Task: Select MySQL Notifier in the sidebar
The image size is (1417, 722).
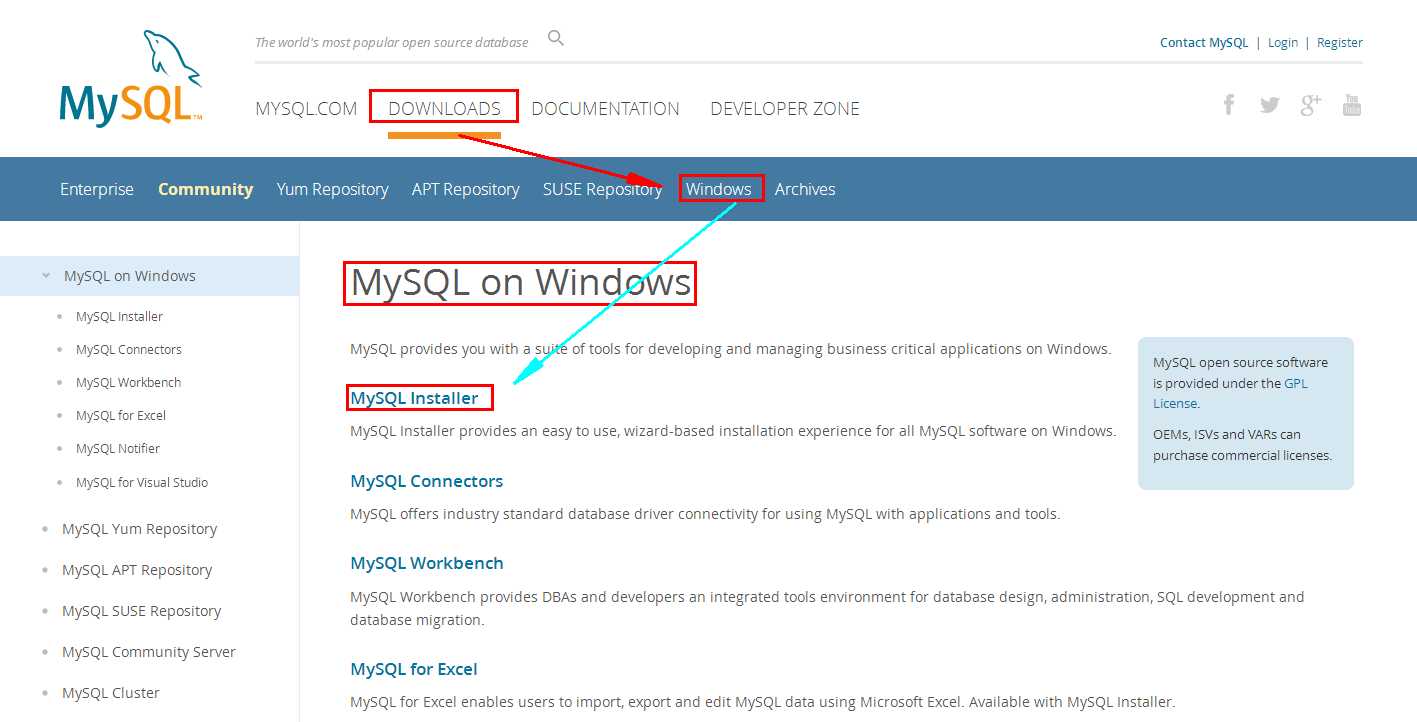Action: (x=118, y=449)
